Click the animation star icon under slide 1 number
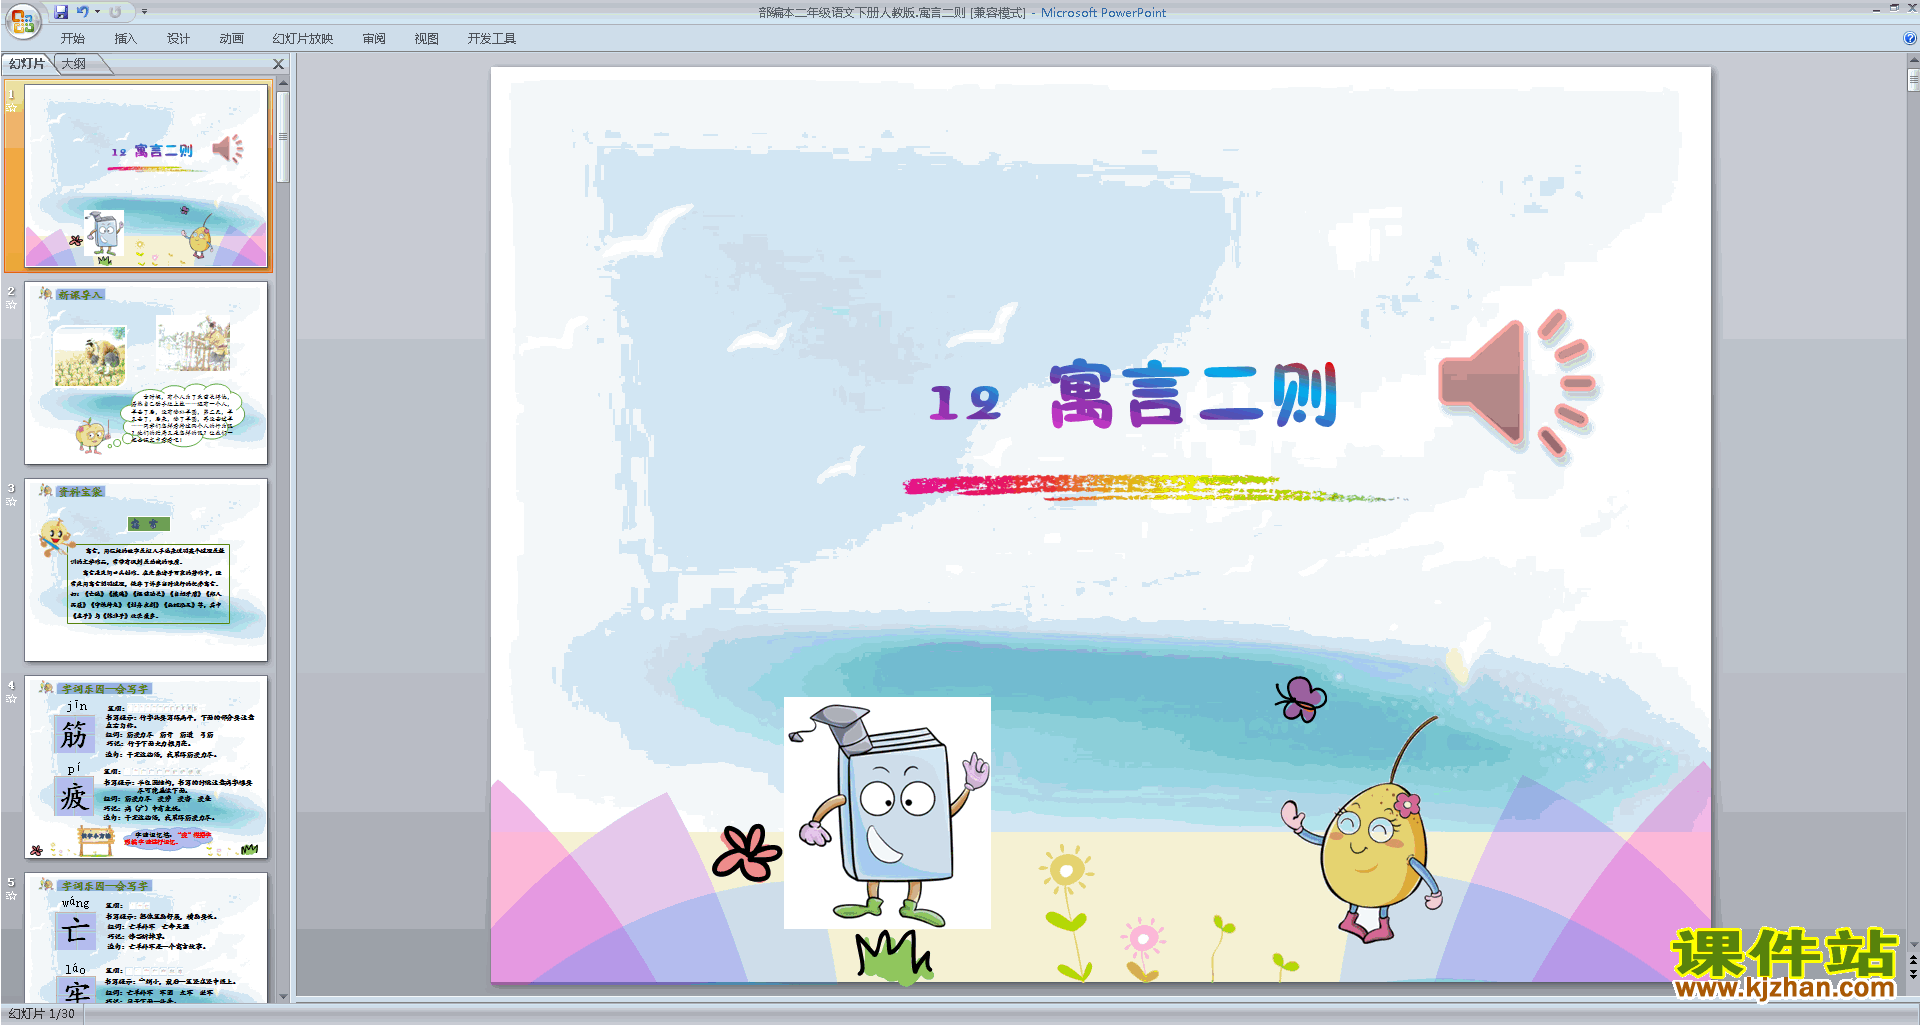The height and width of the screenshot is (1025, 1920). [12, 107]
